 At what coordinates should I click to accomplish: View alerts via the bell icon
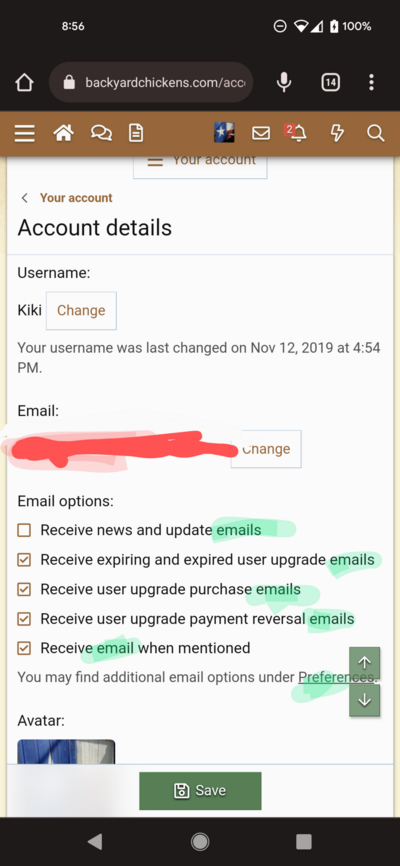[x=296, y=133]
